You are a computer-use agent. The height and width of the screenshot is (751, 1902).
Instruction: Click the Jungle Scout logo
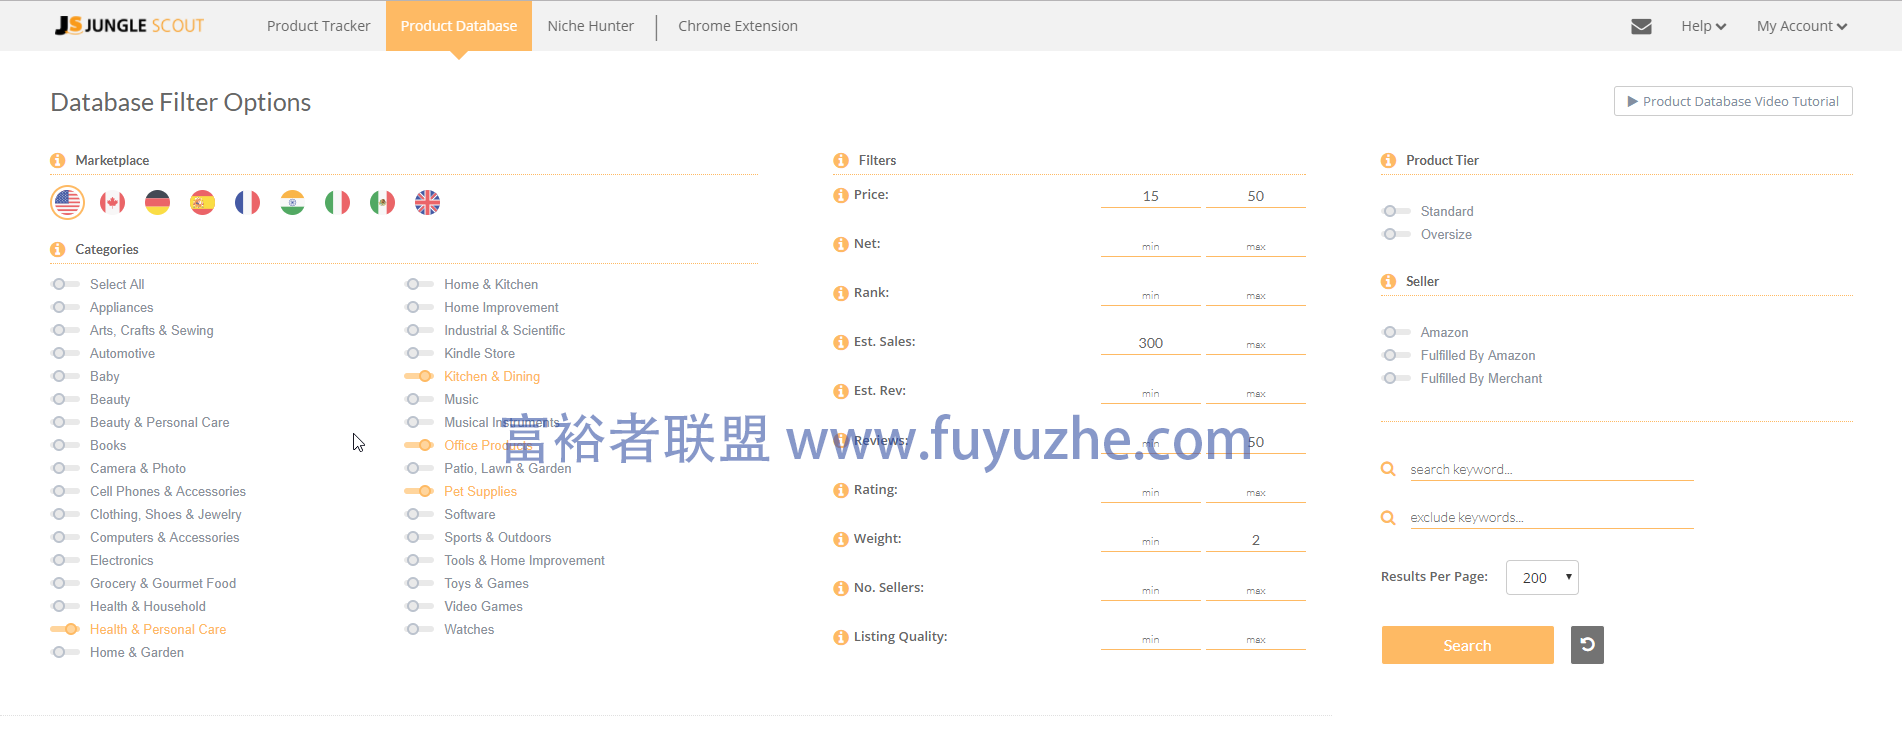tap(130, 26)
